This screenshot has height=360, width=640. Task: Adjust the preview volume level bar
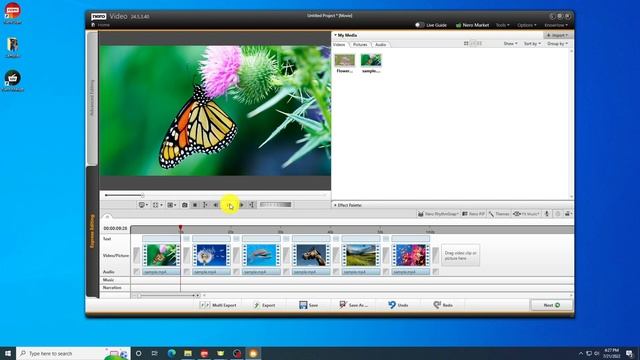[x=276, y=204]
